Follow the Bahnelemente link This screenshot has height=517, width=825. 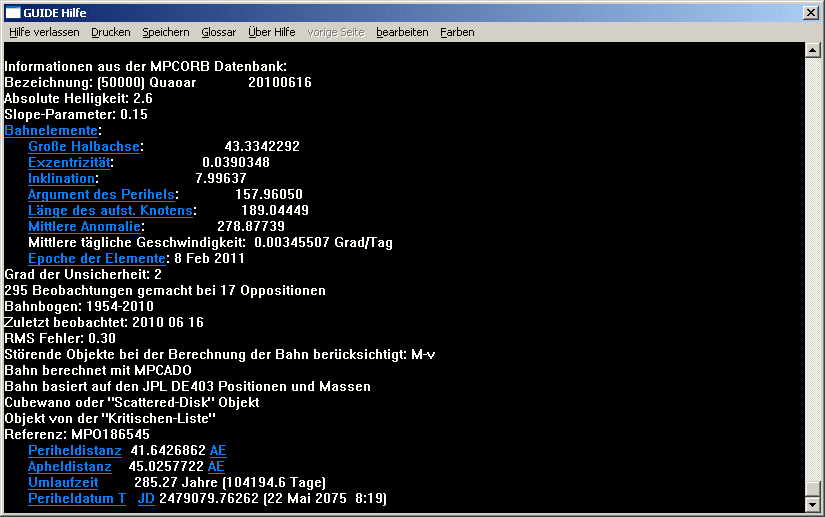[51, 131]
